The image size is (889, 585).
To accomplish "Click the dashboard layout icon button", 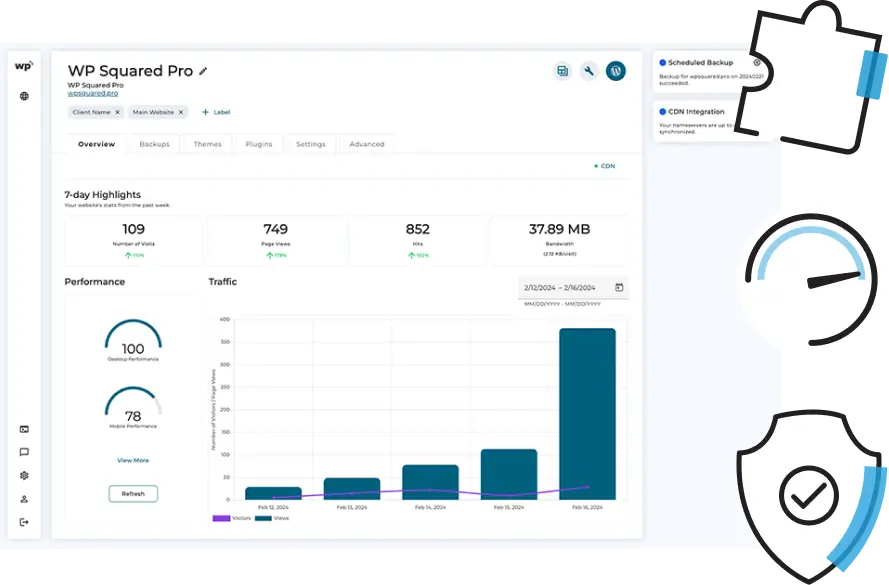I will click(562, 71).
